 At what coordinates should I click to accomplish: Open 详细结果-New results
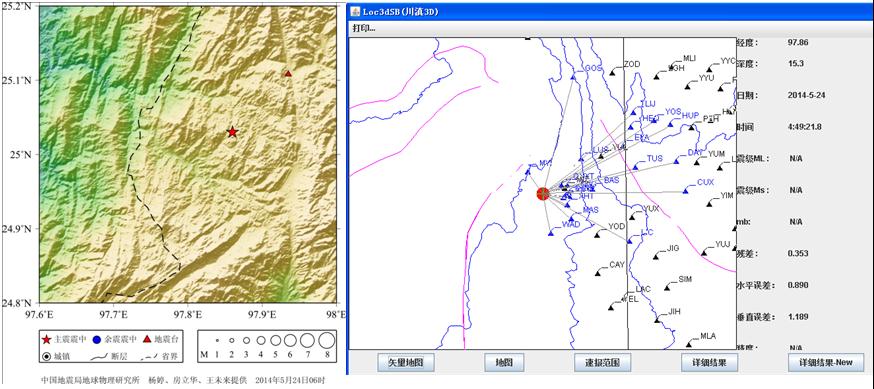click(x=826, y=362)
